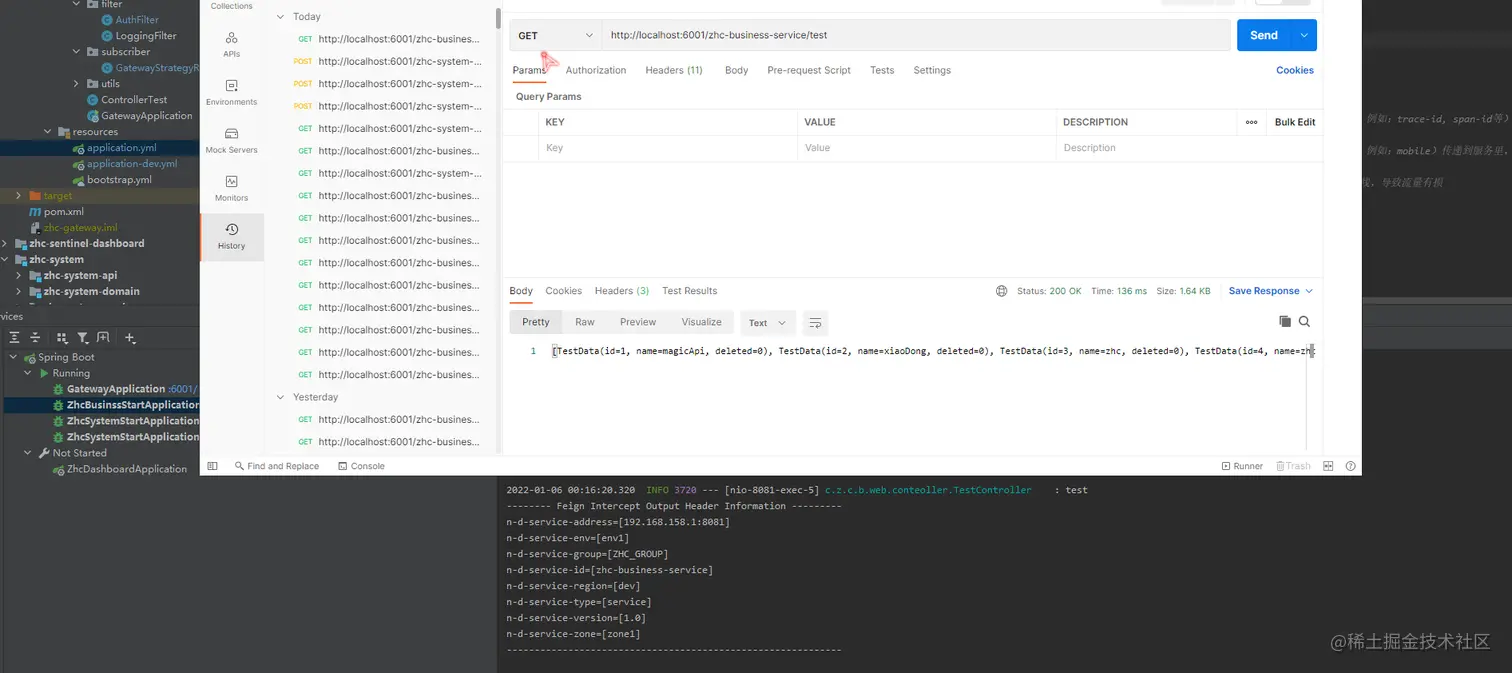Screen dimensions: 1512x673
Task: Open APIs in Postman sidebar
Action: pos(231,44)
